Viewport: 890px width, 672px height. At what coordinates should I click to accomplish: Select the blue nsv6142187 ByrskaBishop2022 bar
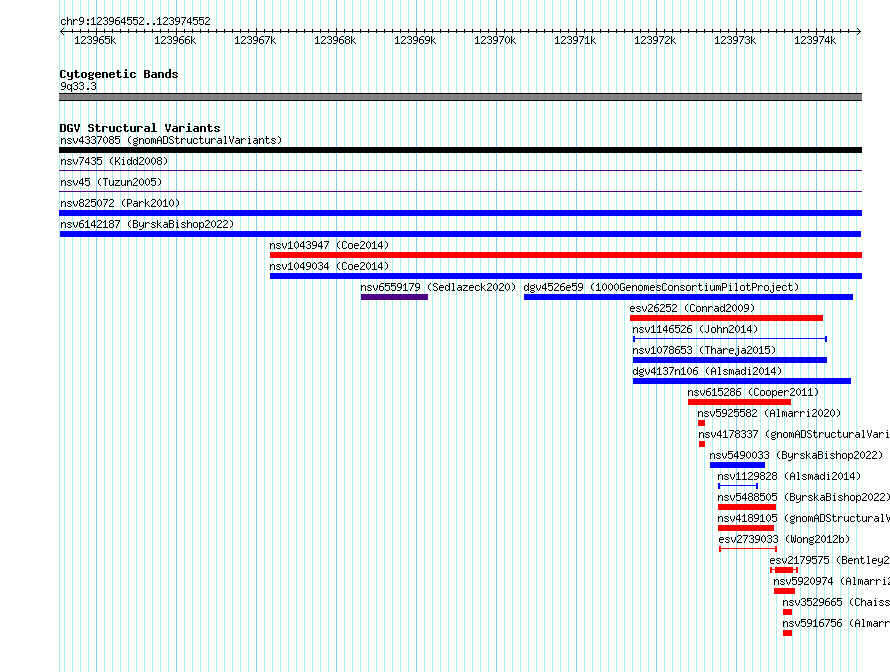point(460,234)
